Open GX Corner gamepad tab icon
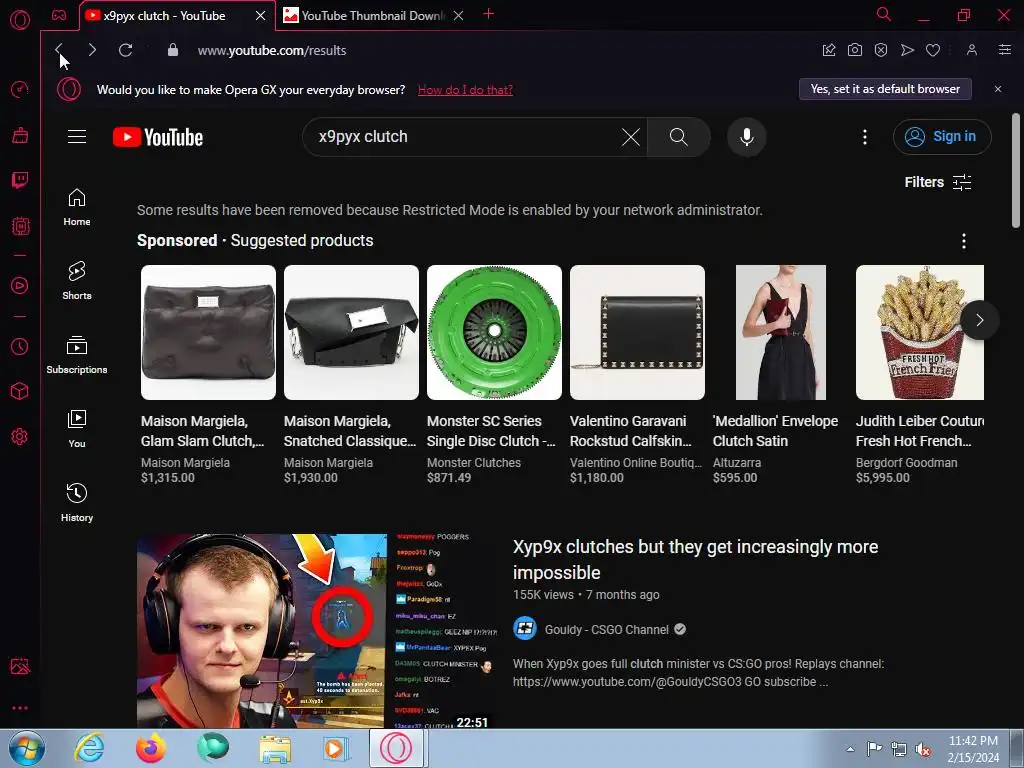The height and width of the screenshot is (768, 1024). 59,15
